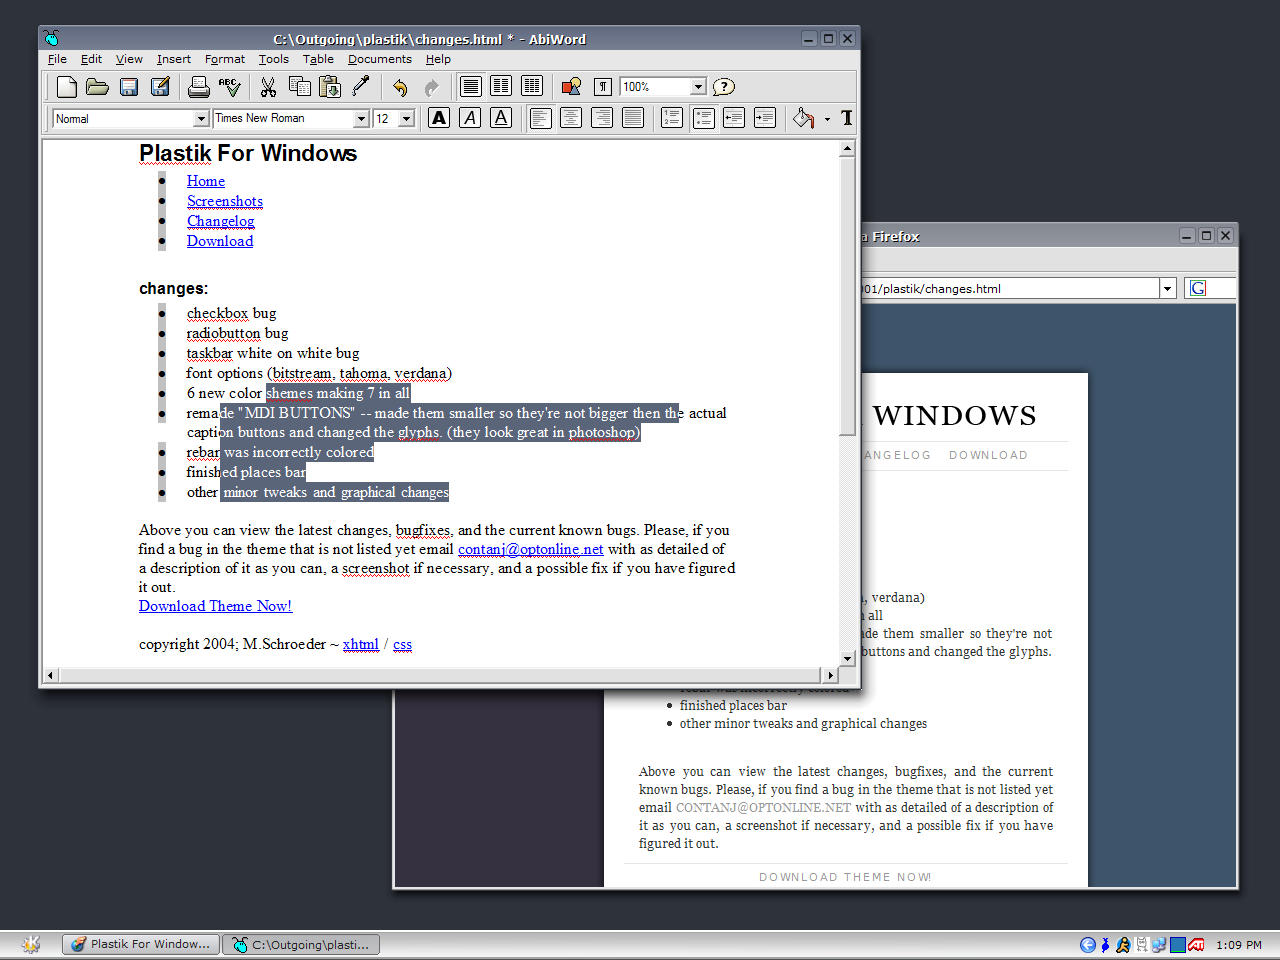Open the View menu

coord(129,59)
